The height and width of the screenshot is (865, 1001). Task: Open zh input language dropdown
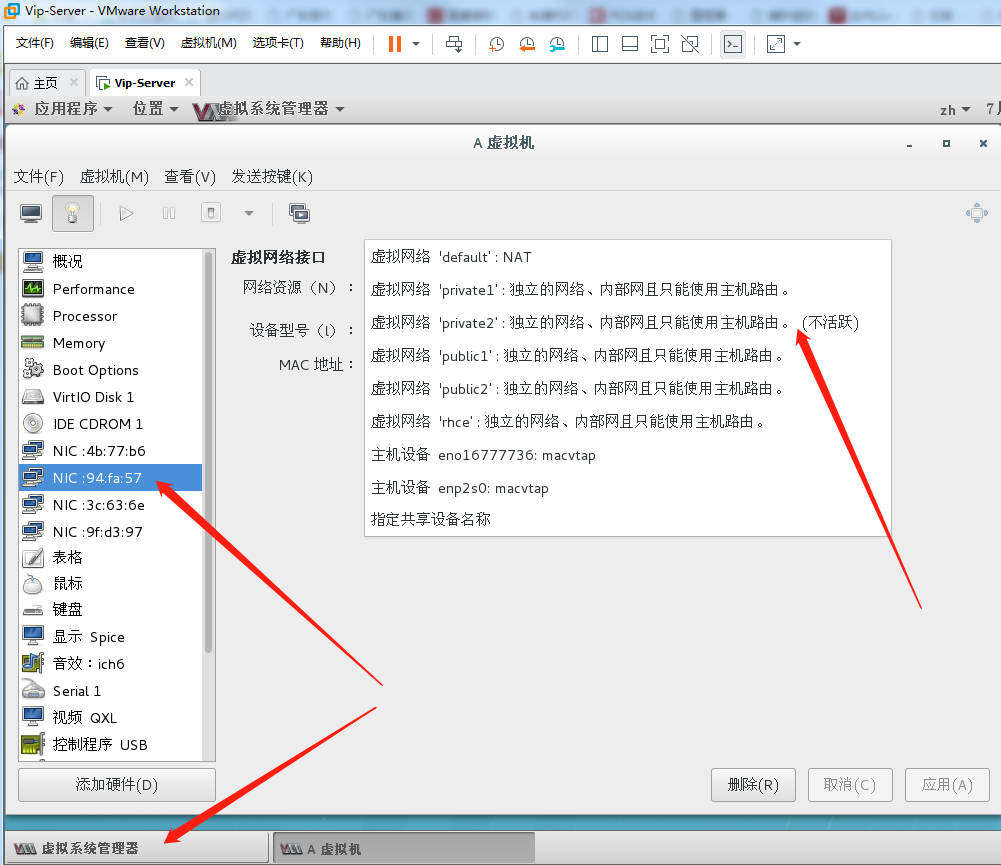coord(955,110)
